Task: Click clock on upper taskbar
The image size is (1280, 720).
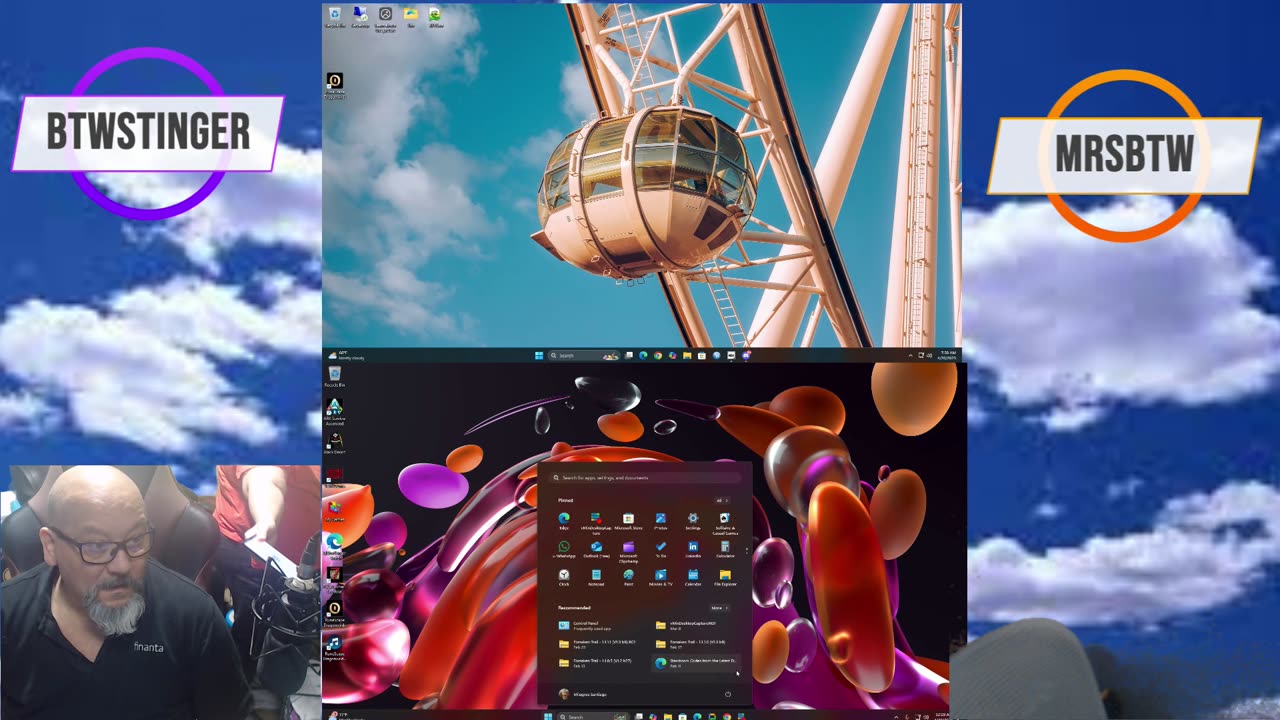Action: pos(947,355)
